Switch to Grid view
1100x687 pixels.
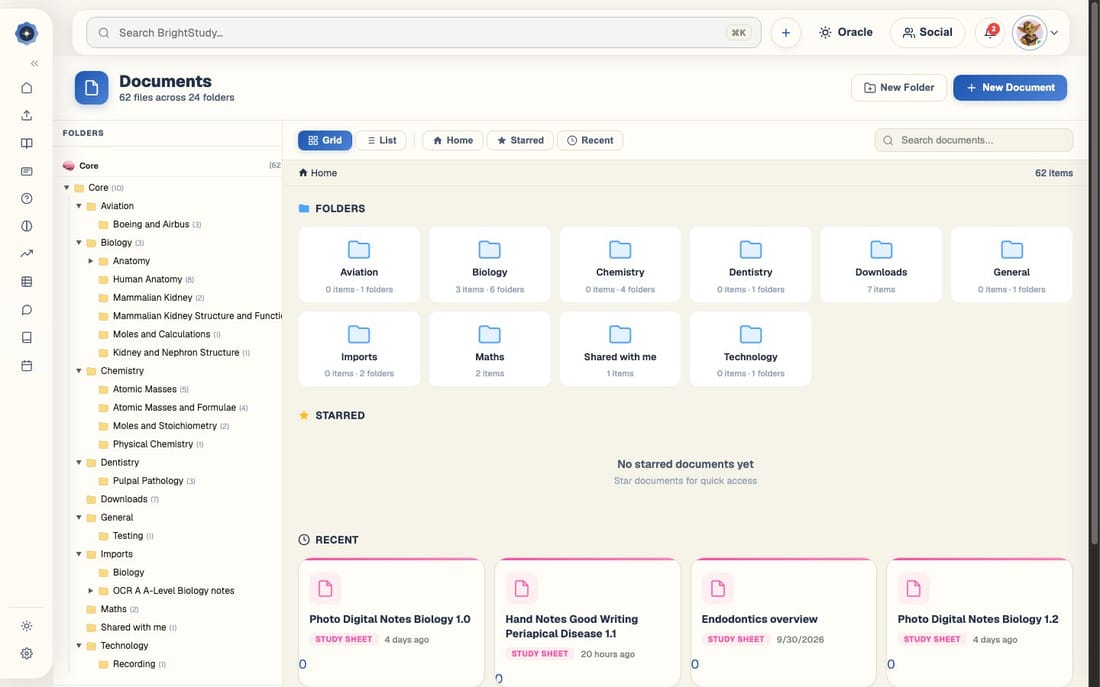point(325,140)
